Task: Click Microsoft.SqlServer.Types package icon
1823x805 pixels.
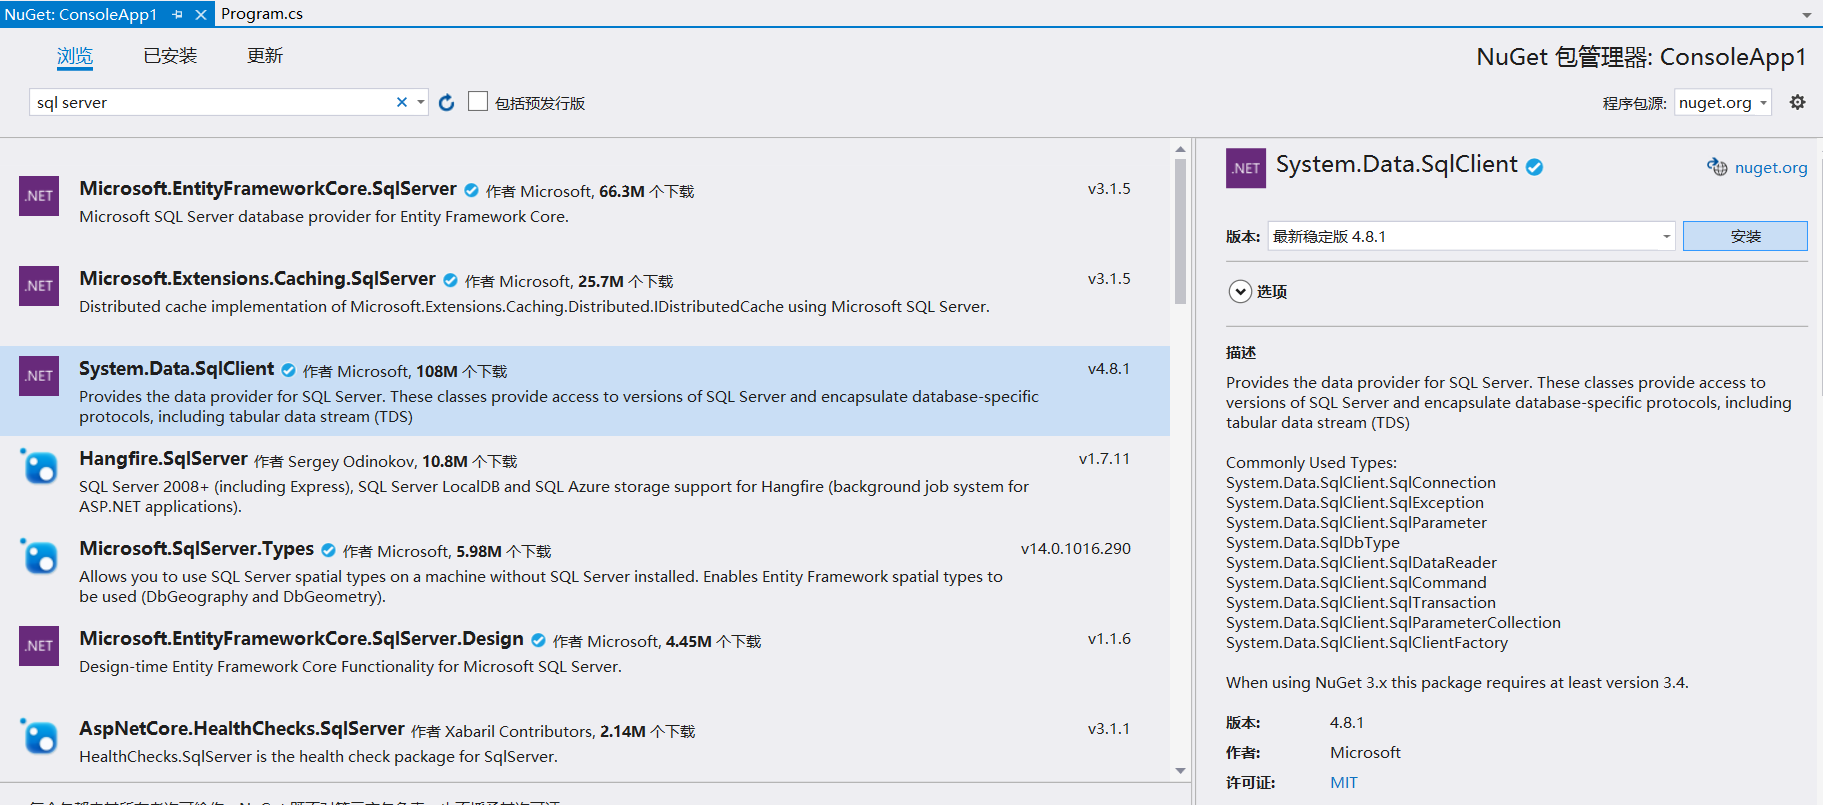Action: [39, 556]
